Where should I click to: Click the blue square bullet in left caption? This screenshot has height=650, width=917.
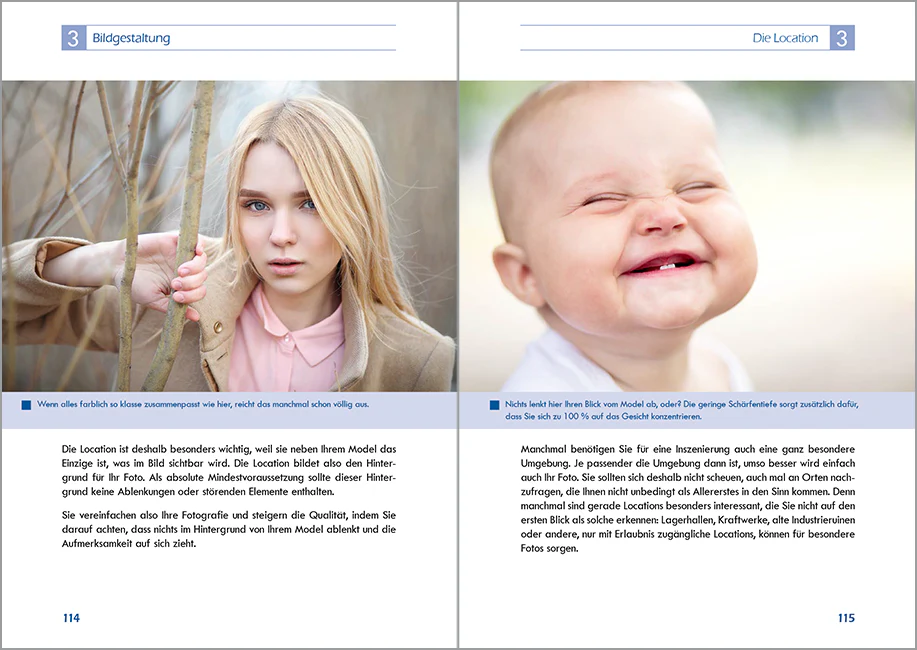[26, 405]
